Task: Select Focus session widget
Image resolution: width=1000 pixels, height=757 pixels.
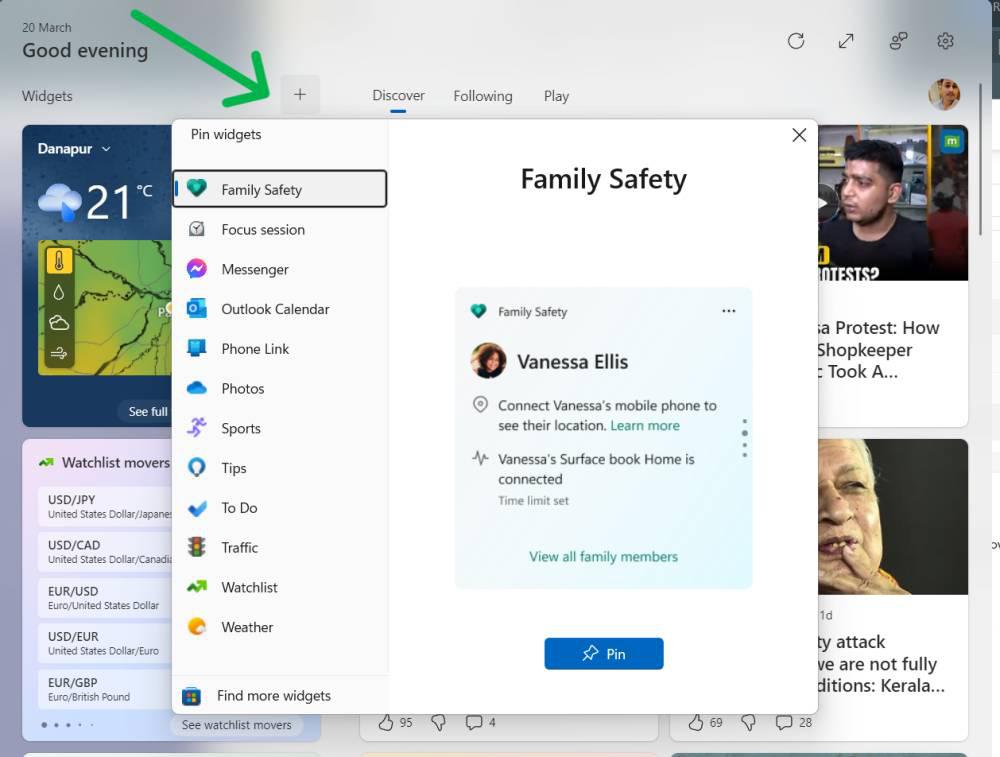Action: [x=279, y=229]
